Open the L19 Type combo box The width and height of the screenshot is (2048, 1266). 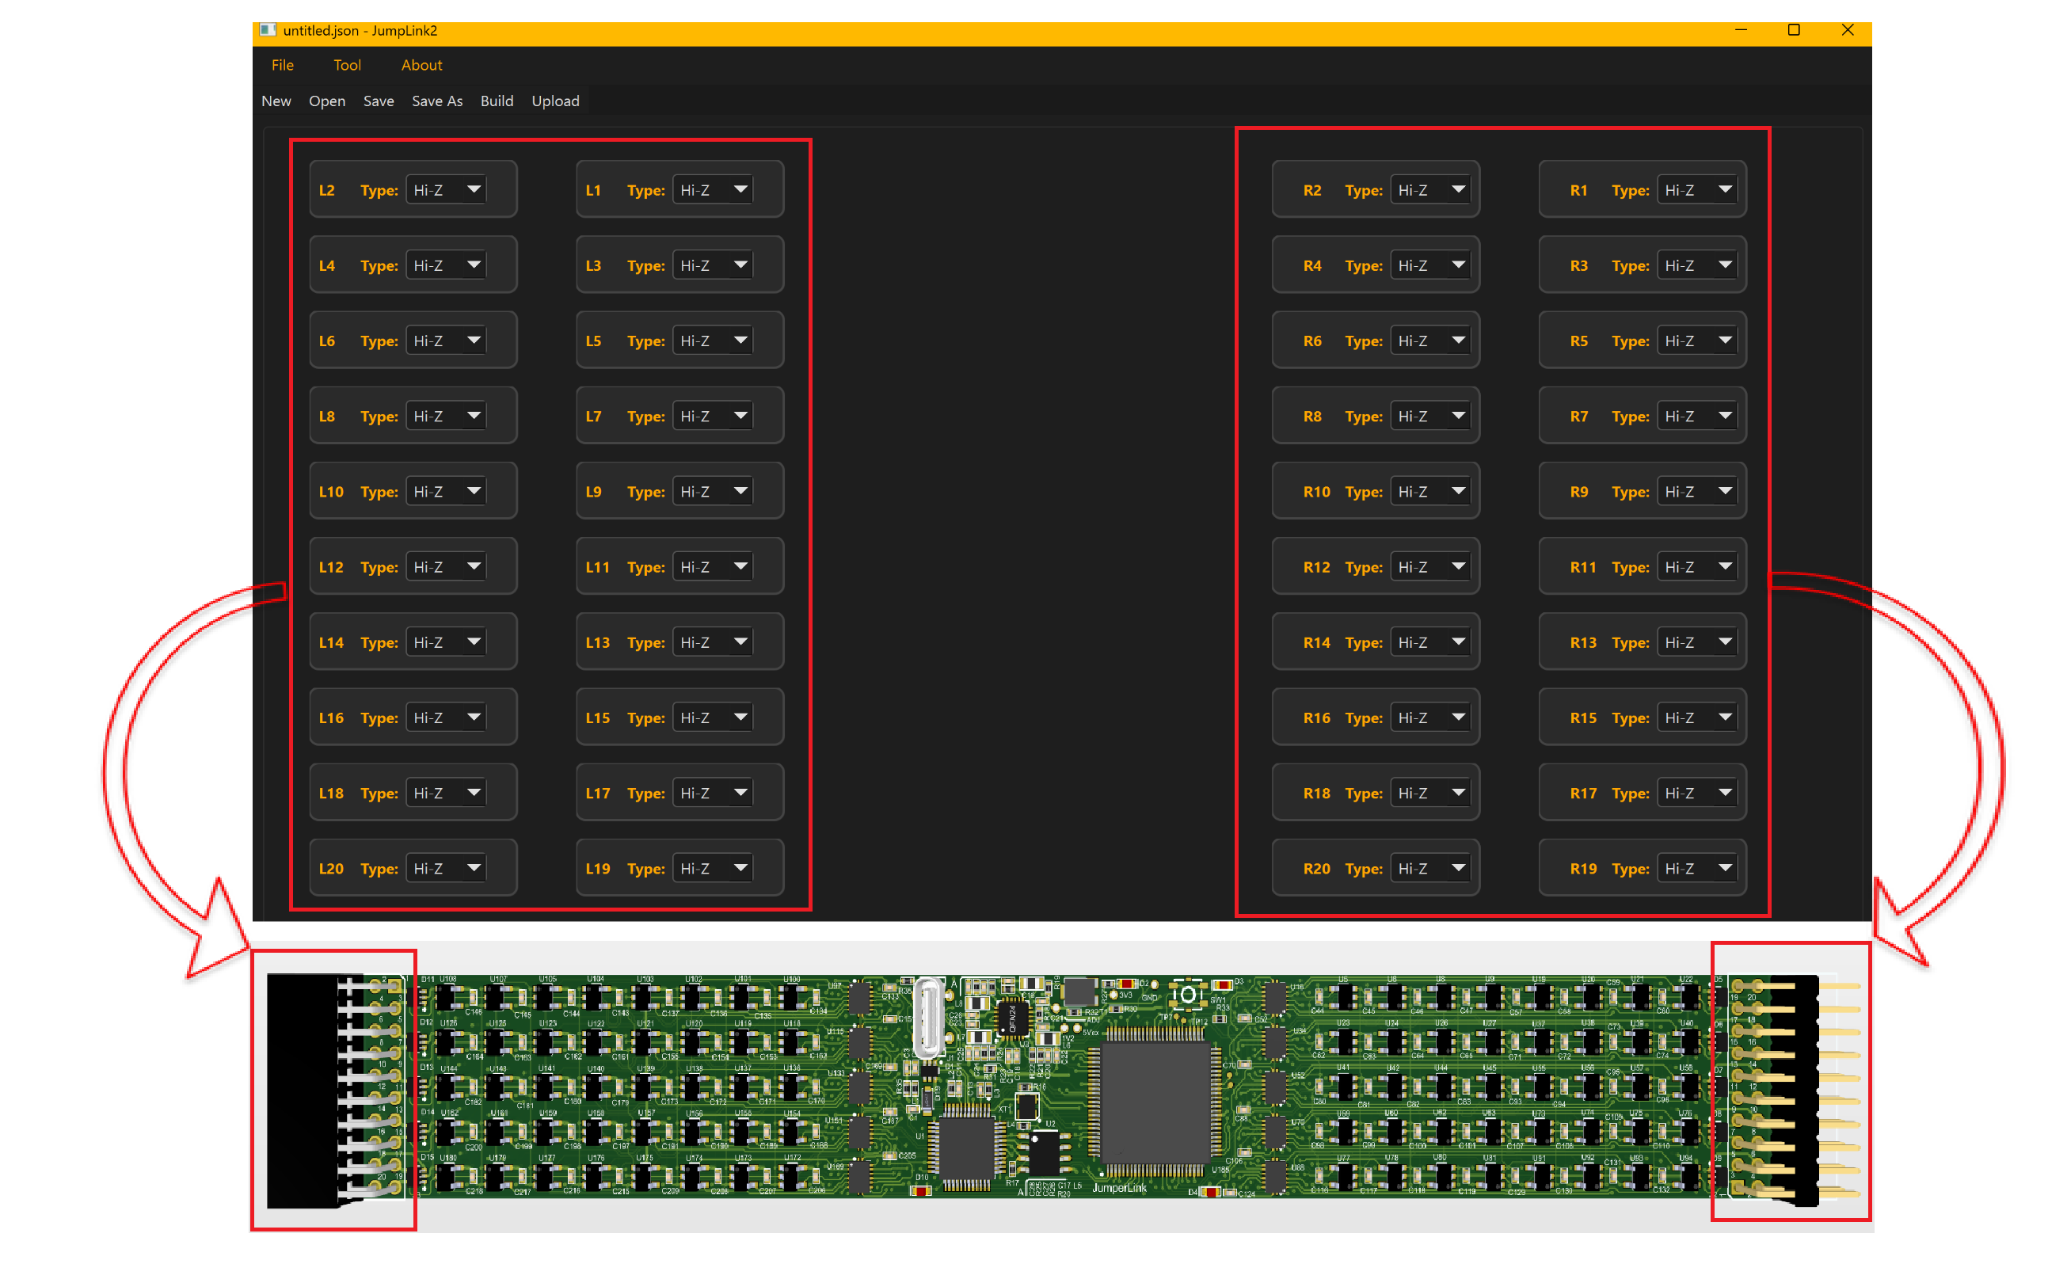click(x=713, y=869)
